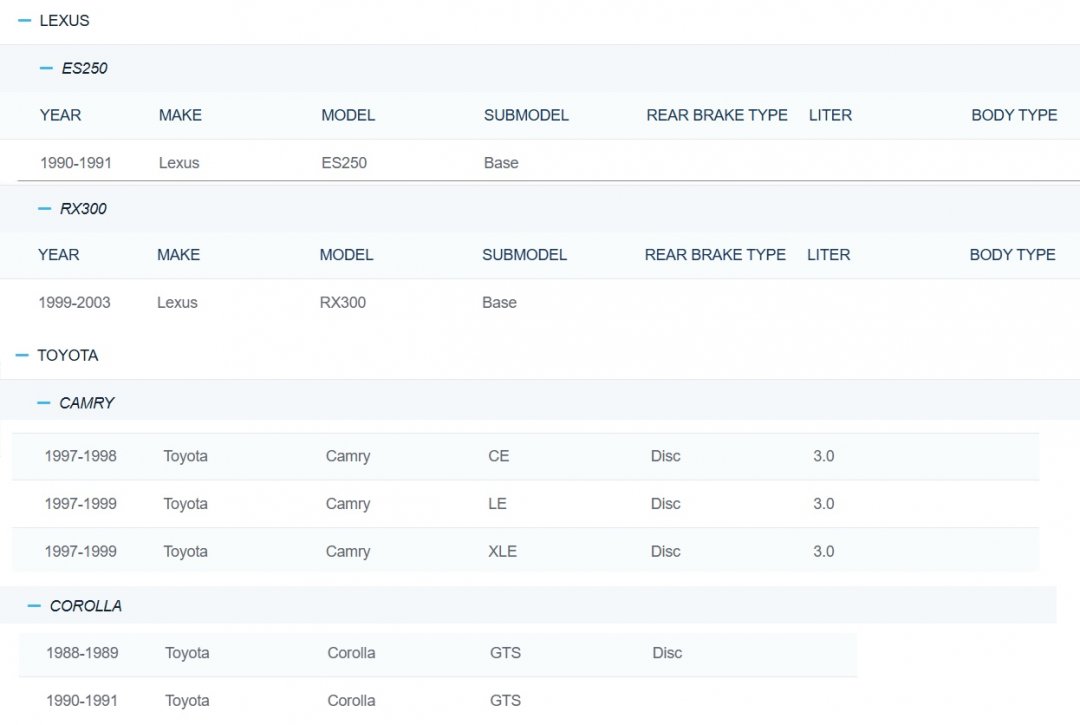Click the CAMRY section title
The image size is (1080, 725).
87,403
